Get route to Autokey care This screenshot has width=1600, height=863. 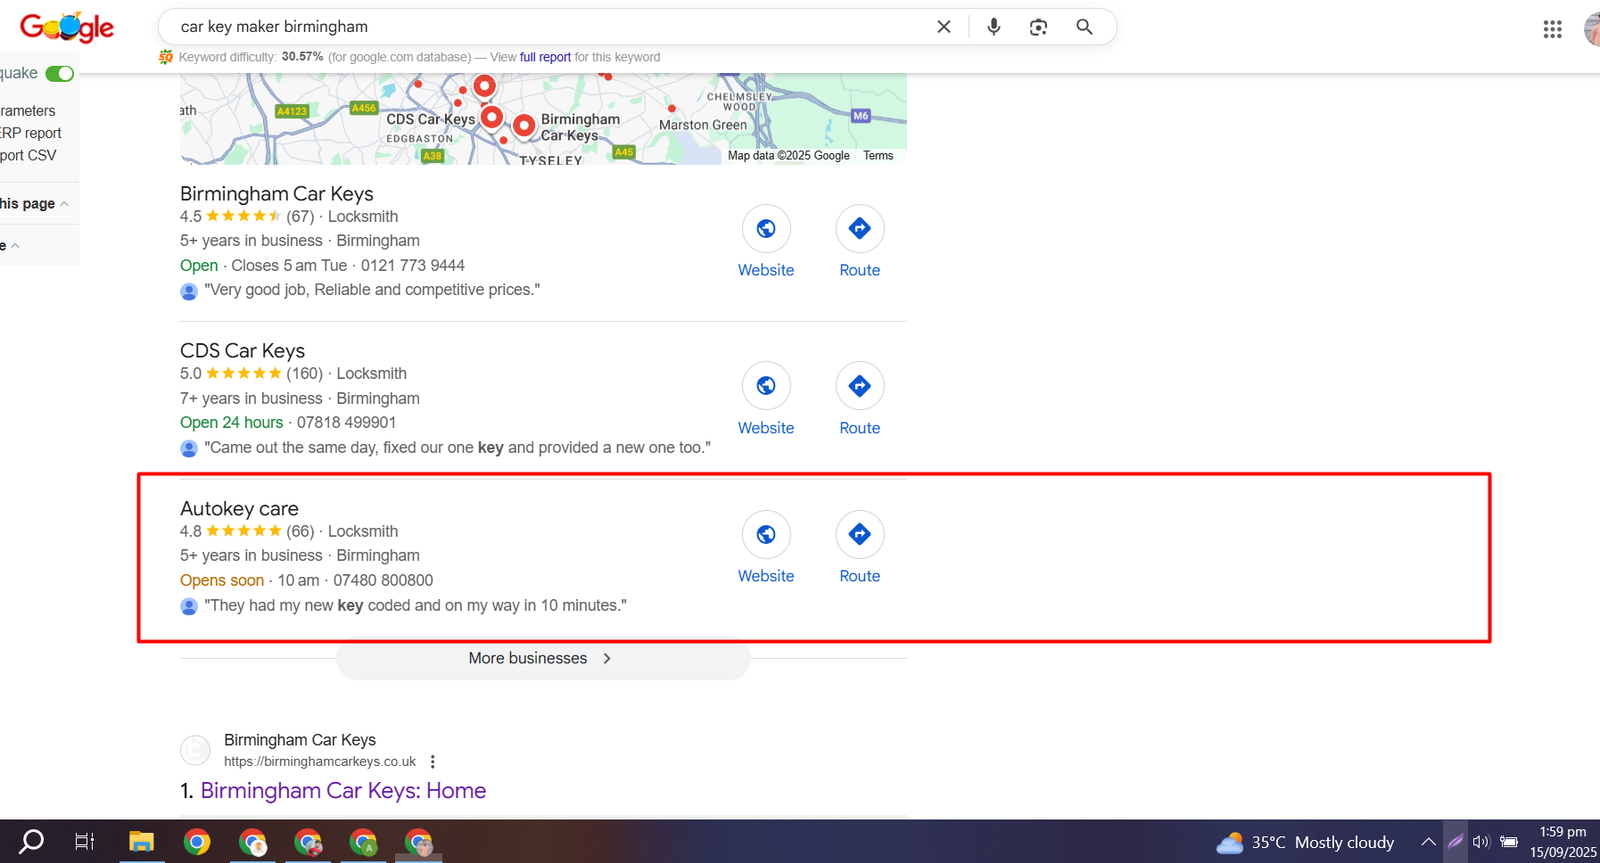point(859,535)
